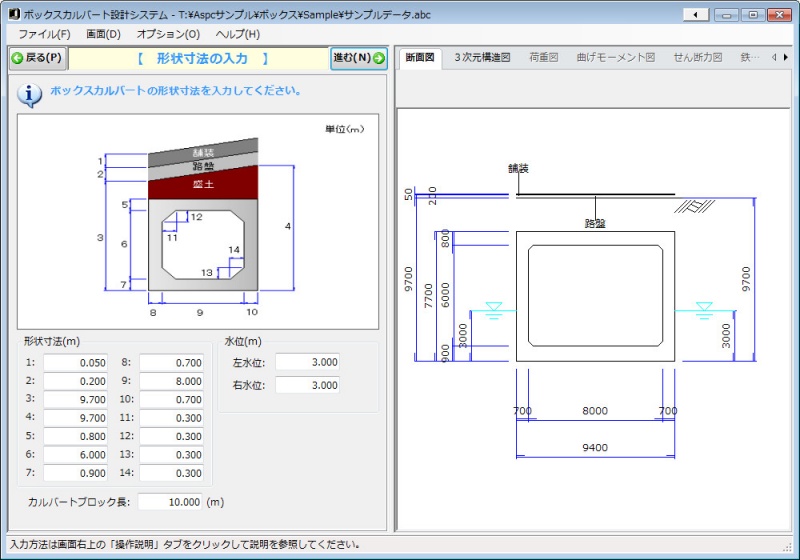Click dimension 13 input field
The width and height of the screenshot is (800, 560).
pos(171,454)
